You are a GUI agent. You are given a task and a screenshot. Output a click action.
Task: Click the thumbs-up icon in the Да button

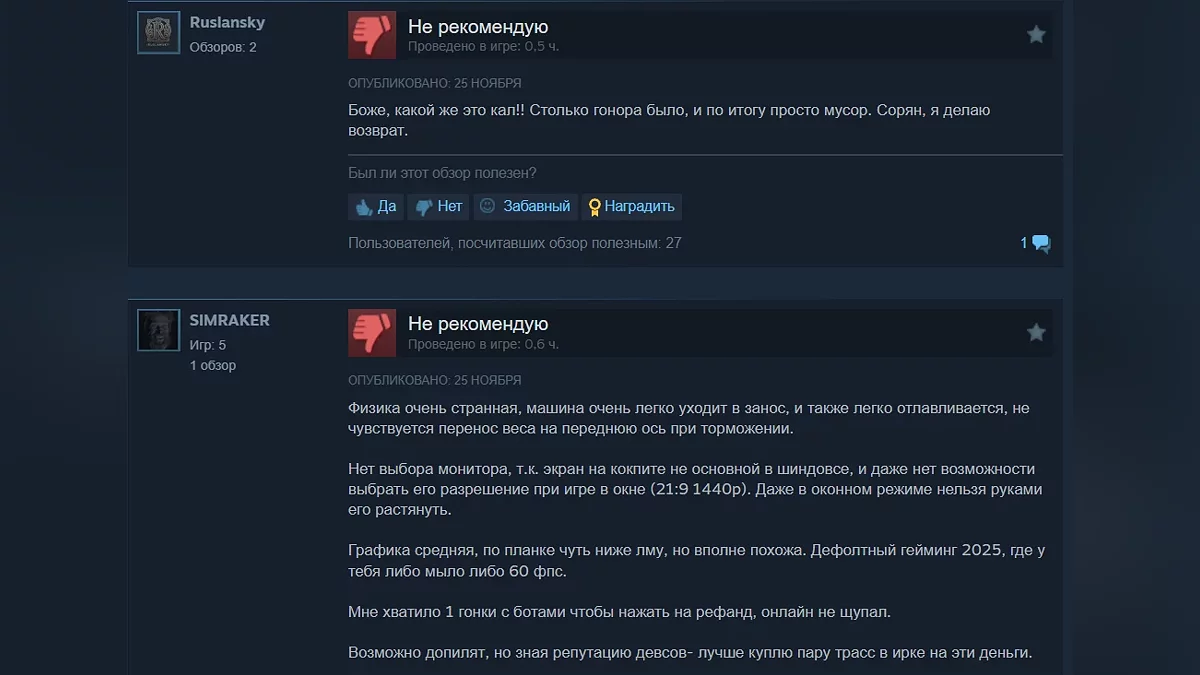[365, 207]
